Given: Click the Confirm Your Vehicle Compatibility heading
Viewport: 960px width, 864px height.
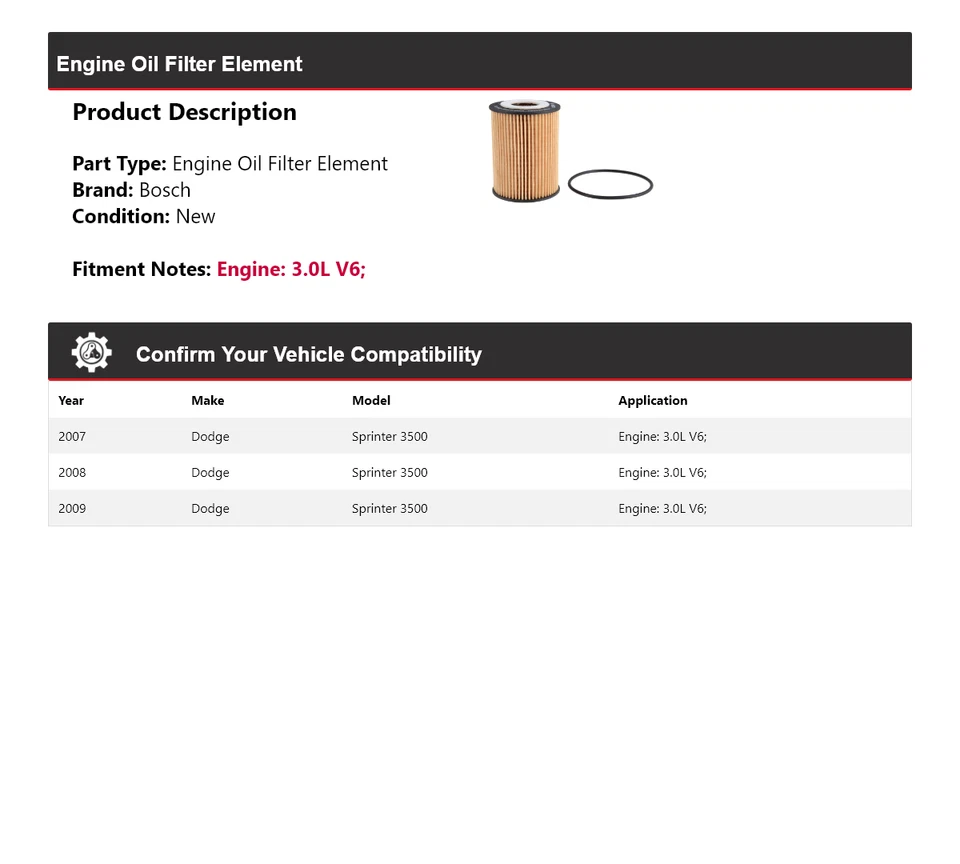Looking at the screenshot, I should (309, 355).
